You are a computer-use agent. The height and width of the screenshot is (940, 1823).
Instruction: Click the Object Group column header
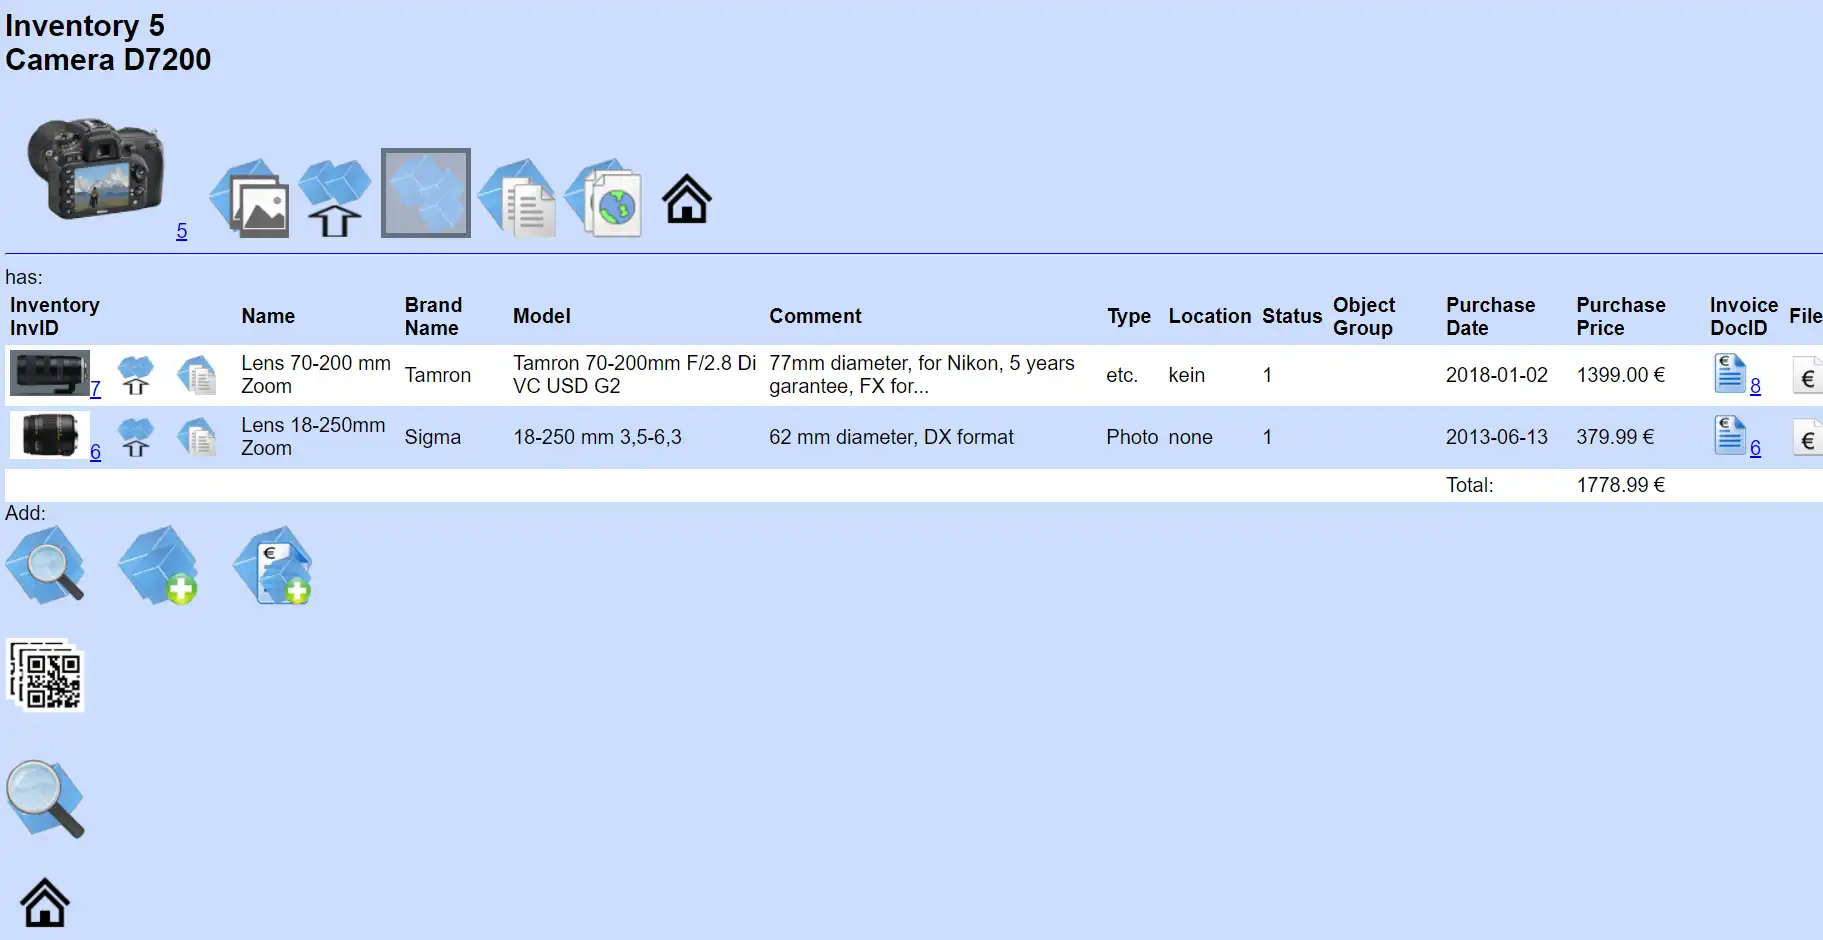(1364, 316)
